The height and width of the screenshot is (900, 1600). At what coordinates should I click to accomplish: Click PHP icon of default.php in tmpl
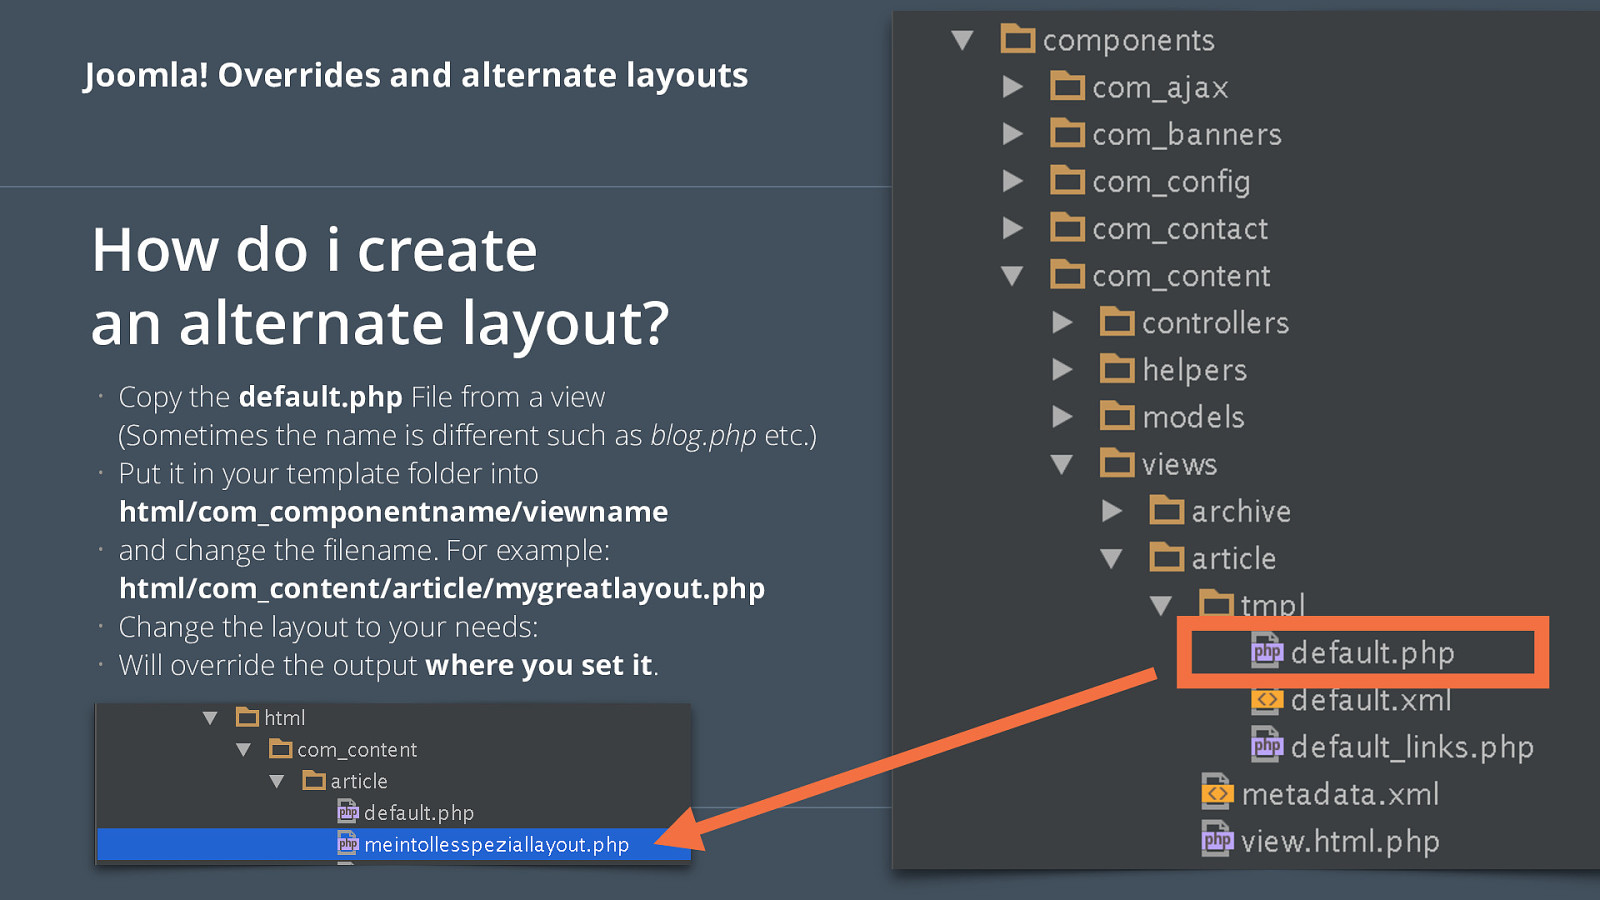pyautogui.click(x=1267, y=651)
